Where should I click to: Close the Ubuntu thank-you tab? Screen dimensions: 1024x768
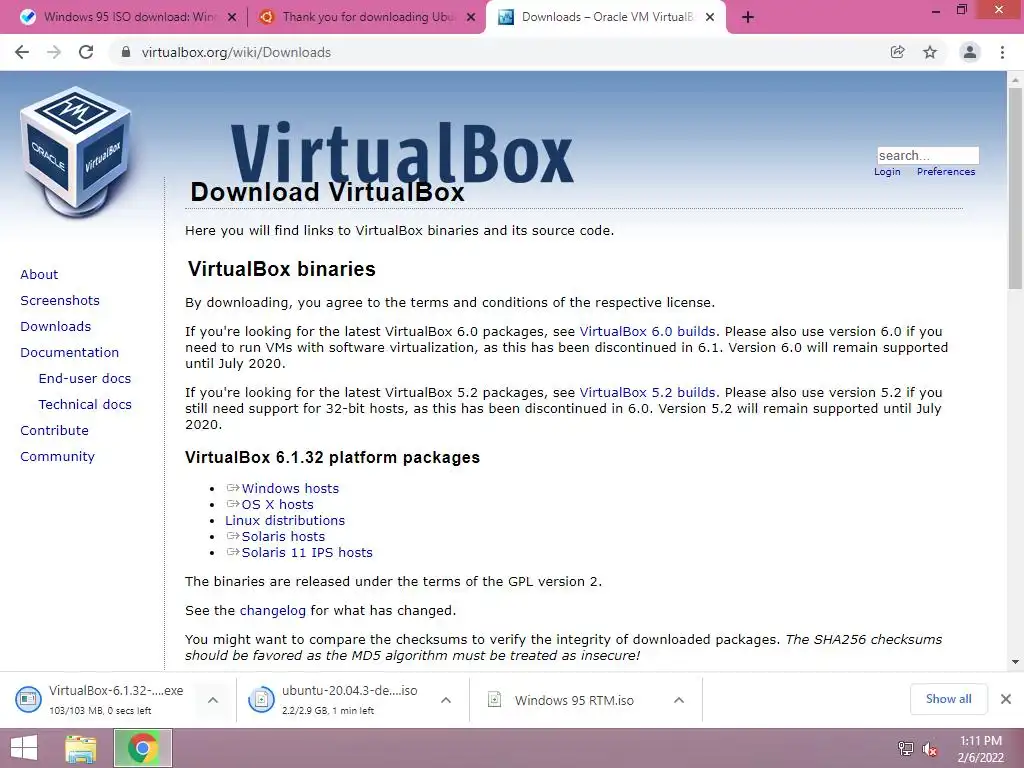click(471, 18)
